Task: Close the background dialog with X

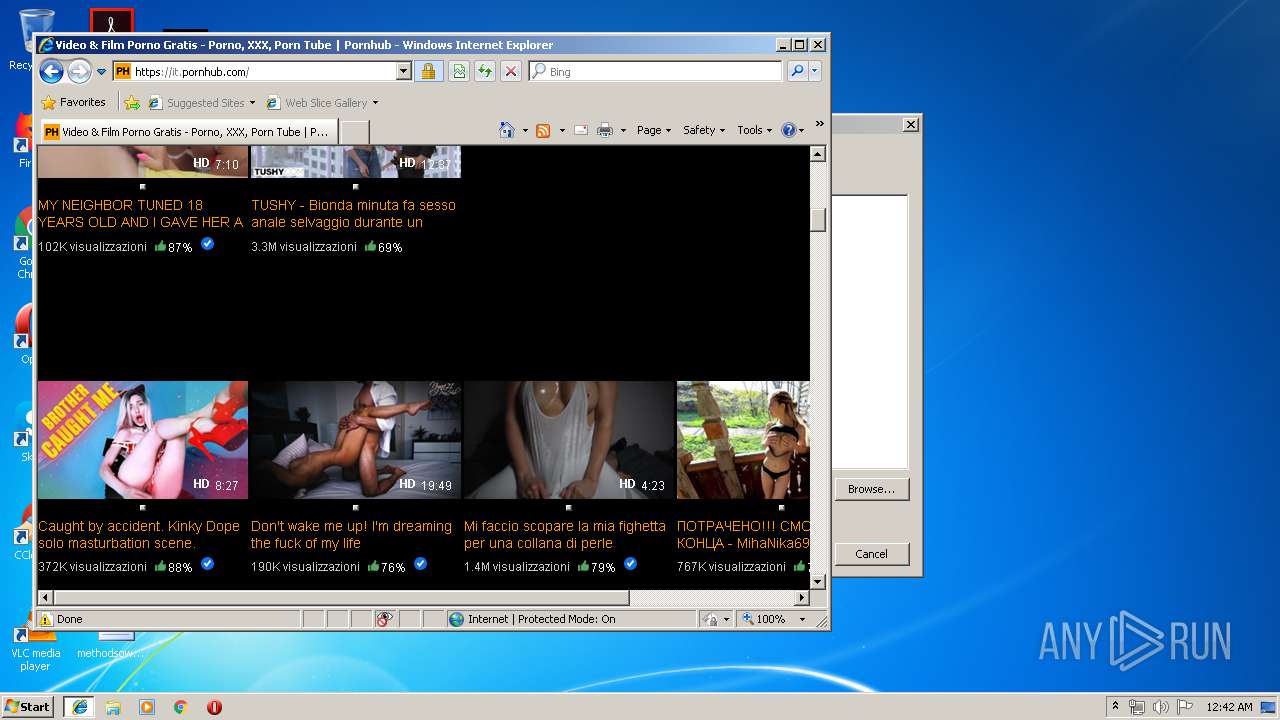Action: pos(910,124)
